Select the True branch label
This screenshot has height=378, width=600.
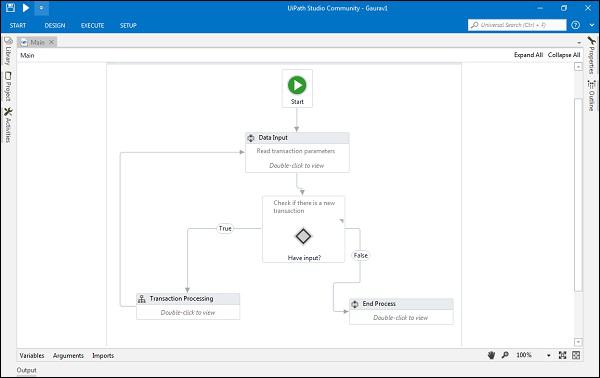tap(225, 228)
